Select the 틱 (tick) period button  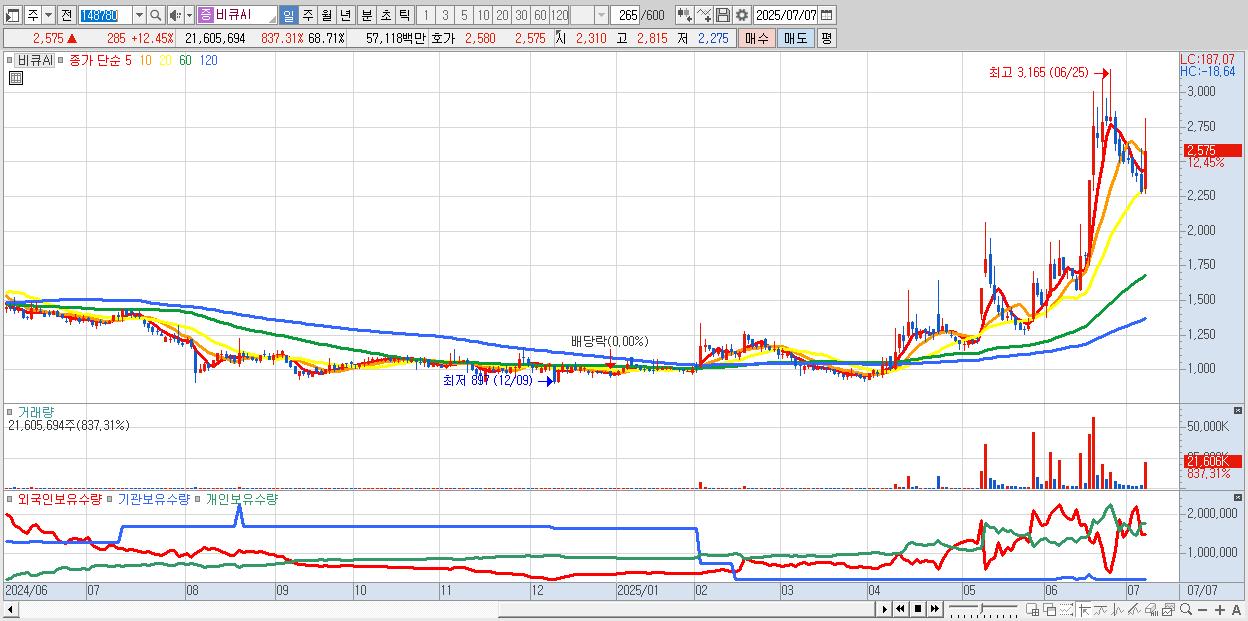404,15
